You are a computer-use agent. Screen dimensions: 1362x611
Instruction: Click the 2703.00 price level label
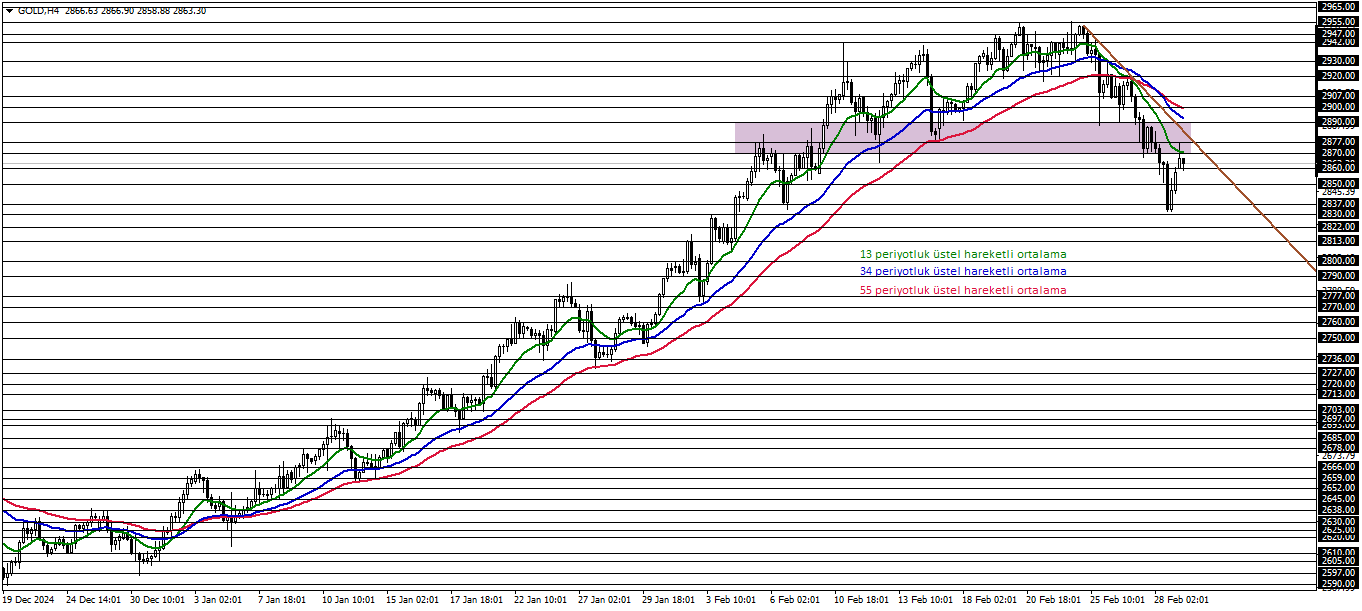point(1337,410)
